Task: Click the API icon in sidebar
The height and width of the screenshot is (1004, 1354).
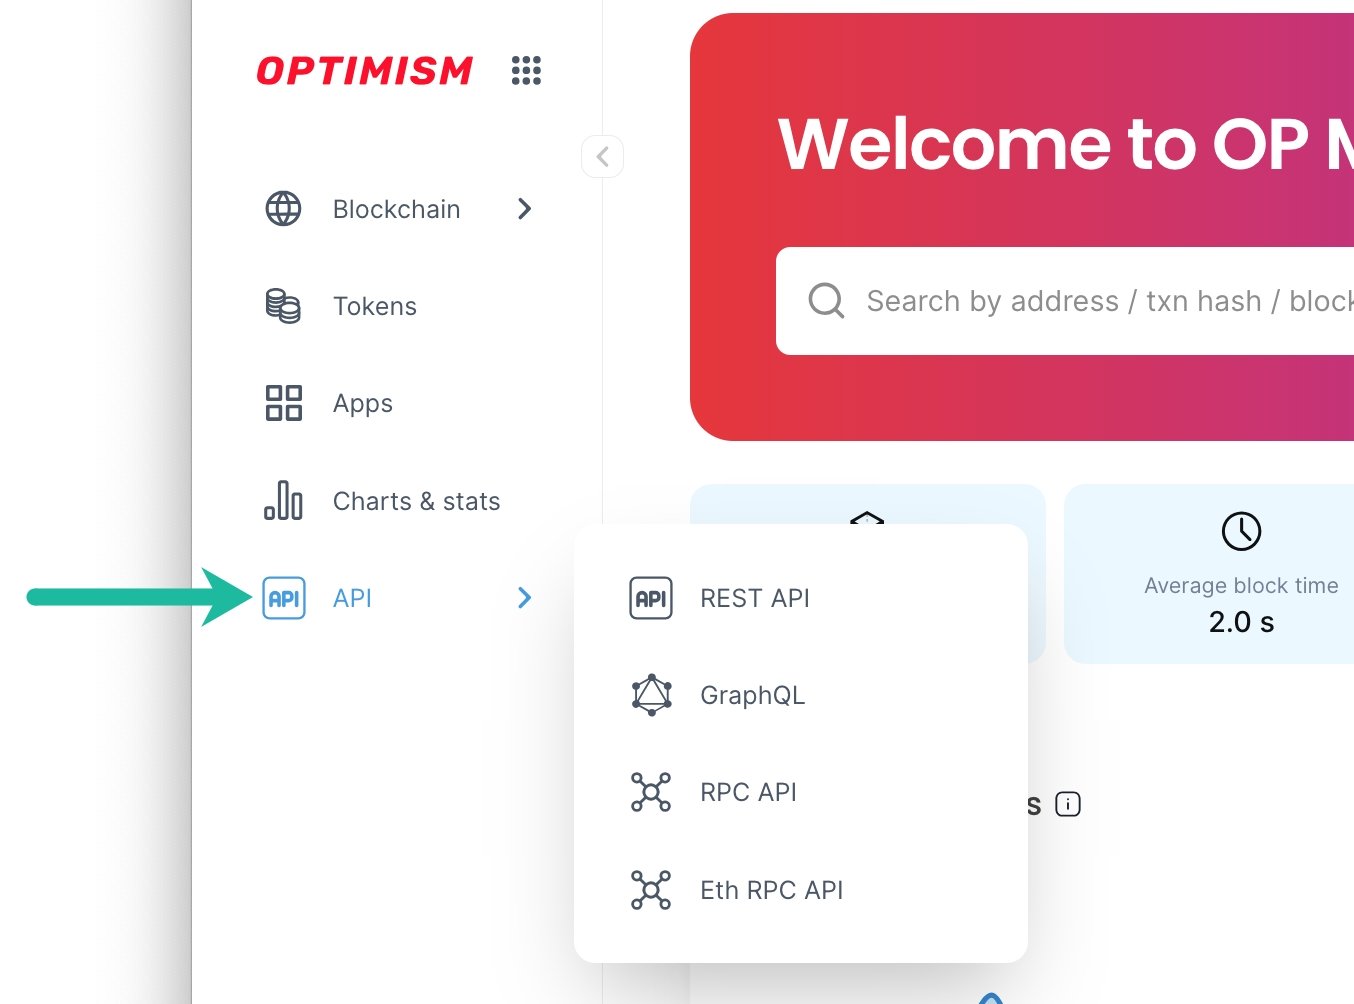Action: 284,598
